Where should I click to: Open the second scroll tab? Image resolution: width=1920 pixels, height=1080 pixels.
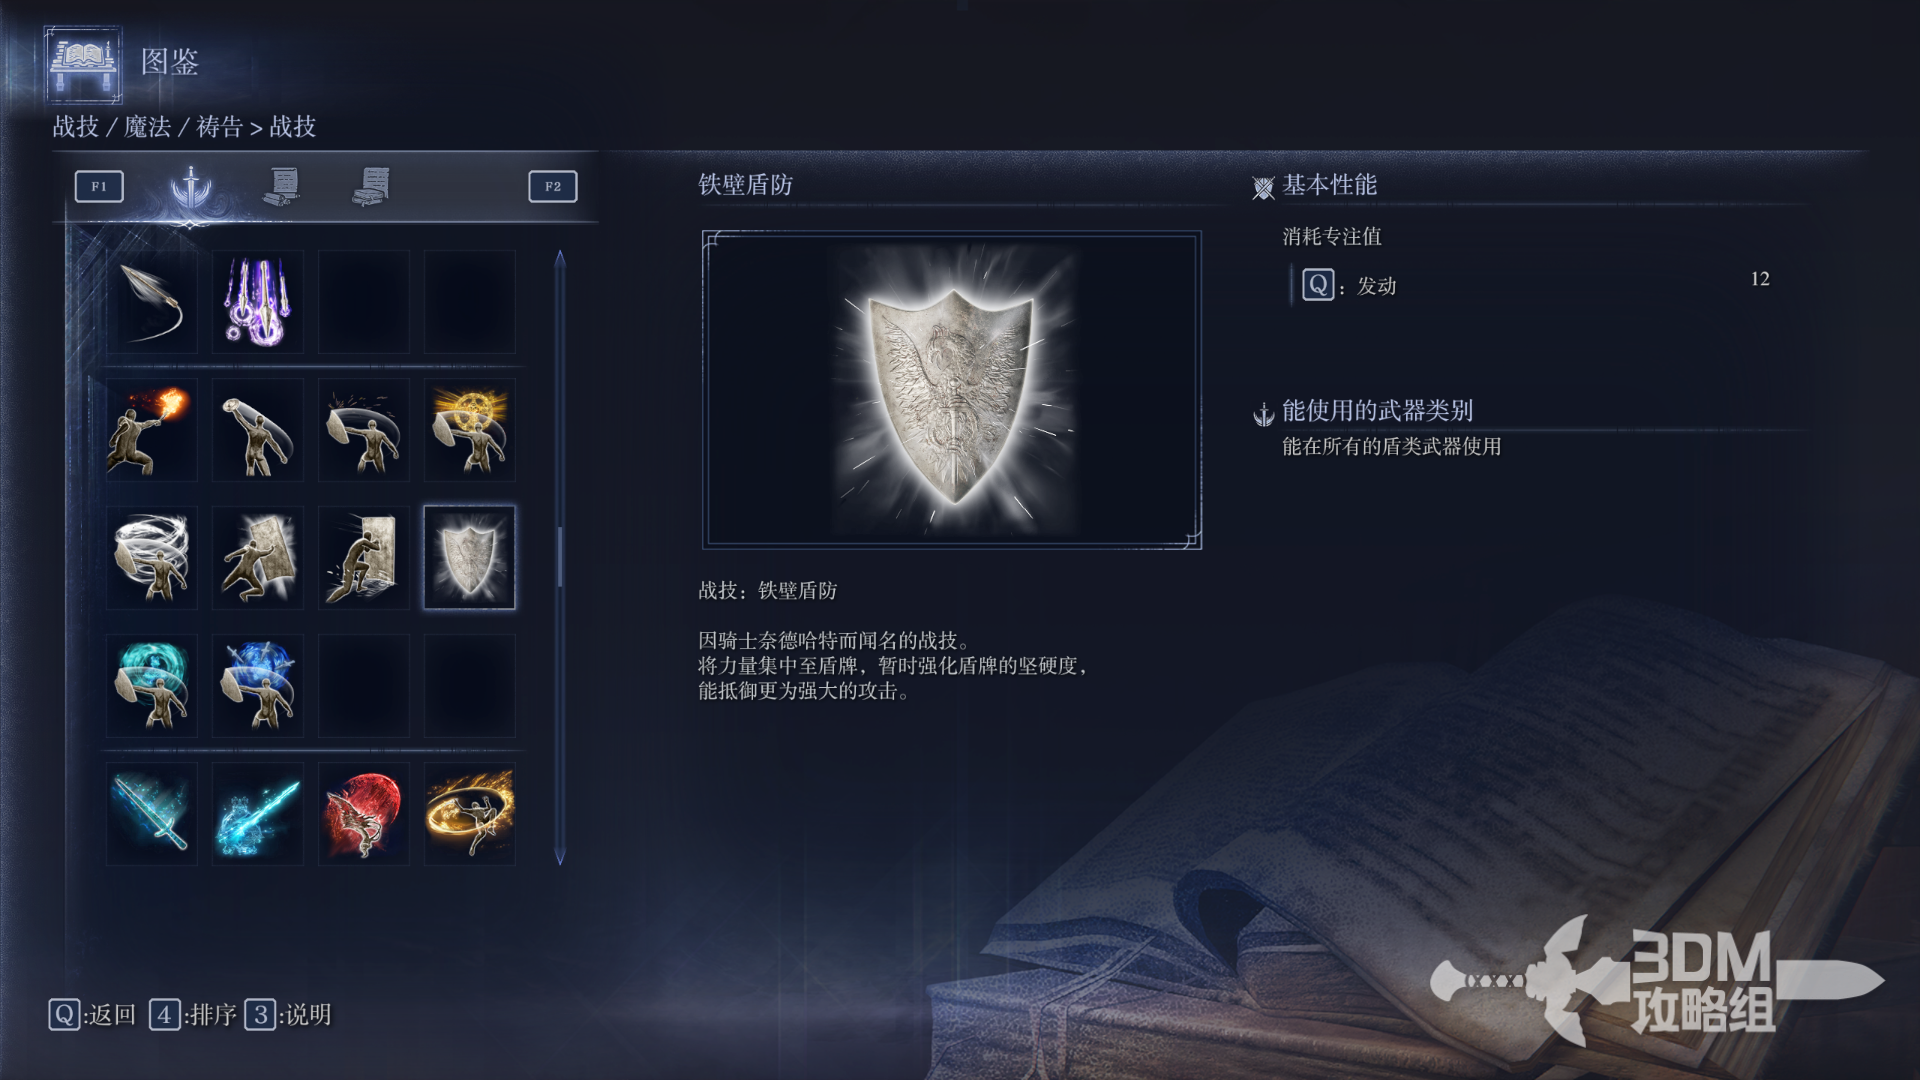(x=283, y=186)
